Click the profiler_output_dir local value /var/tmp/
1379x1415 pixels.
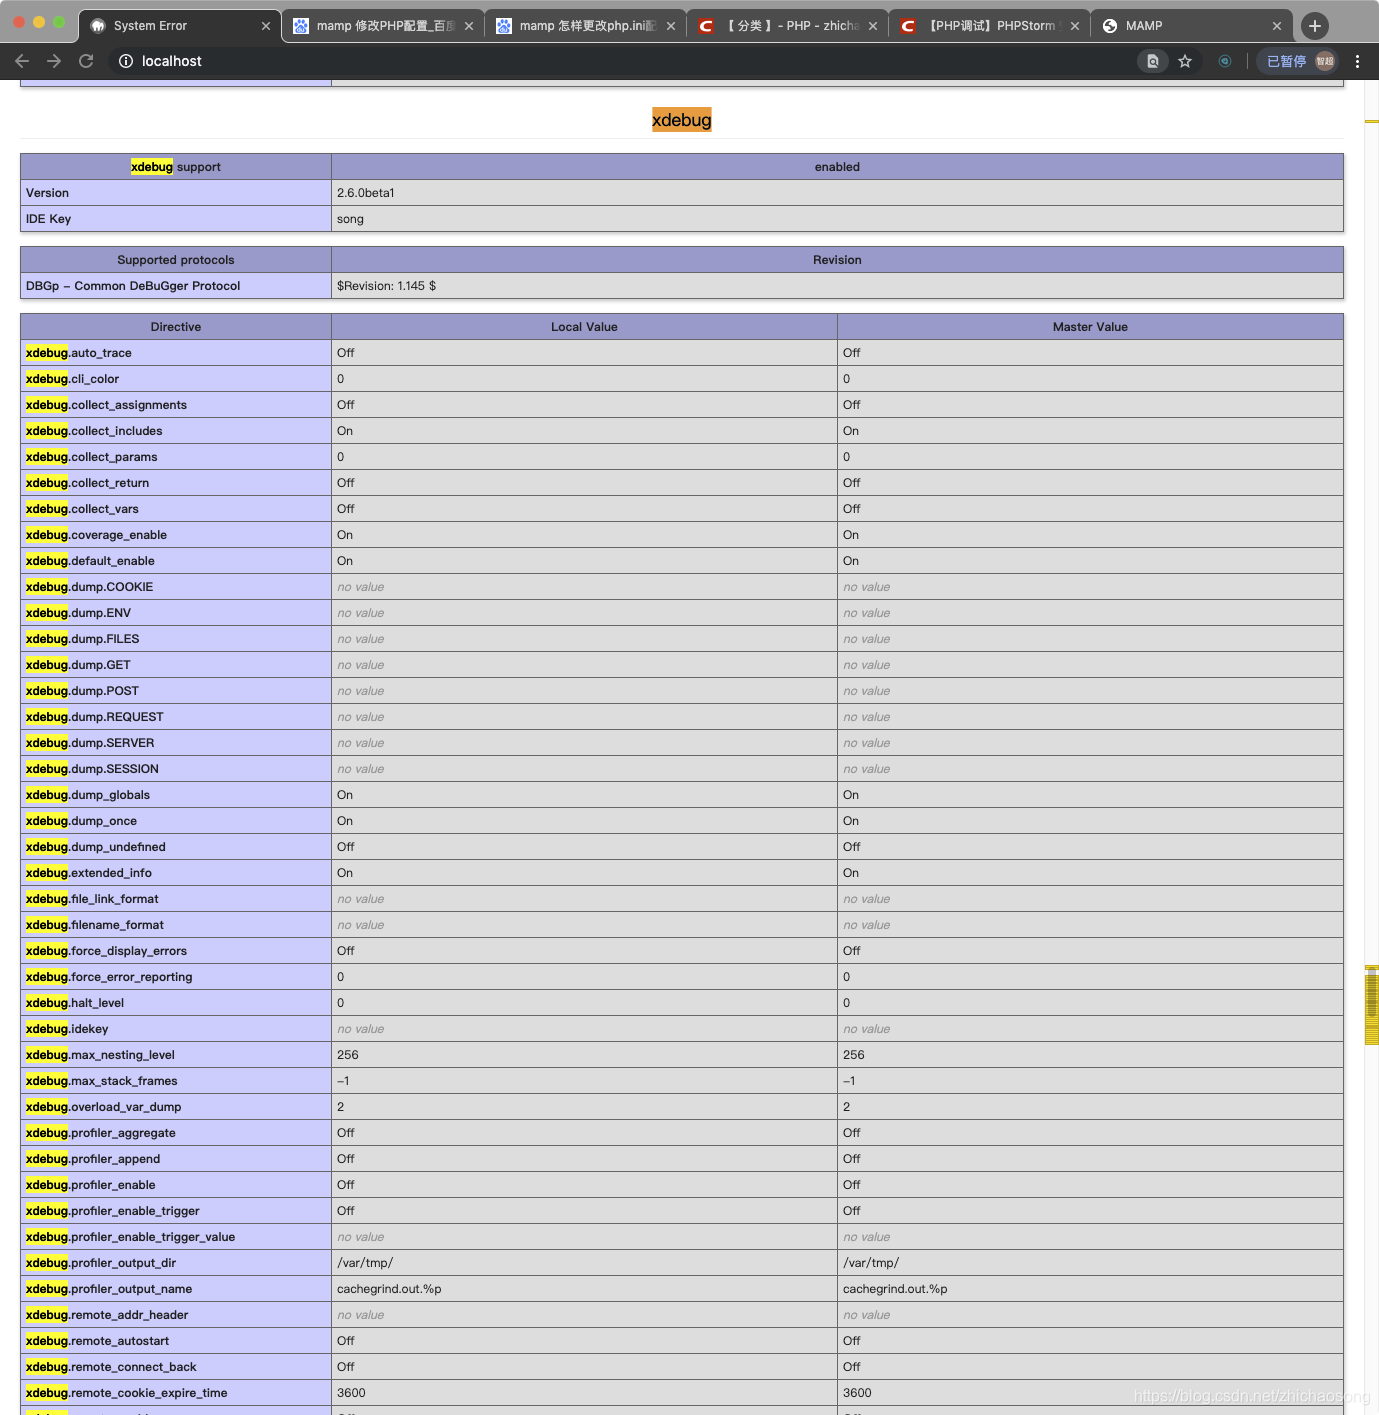[x=365, y=1263]
